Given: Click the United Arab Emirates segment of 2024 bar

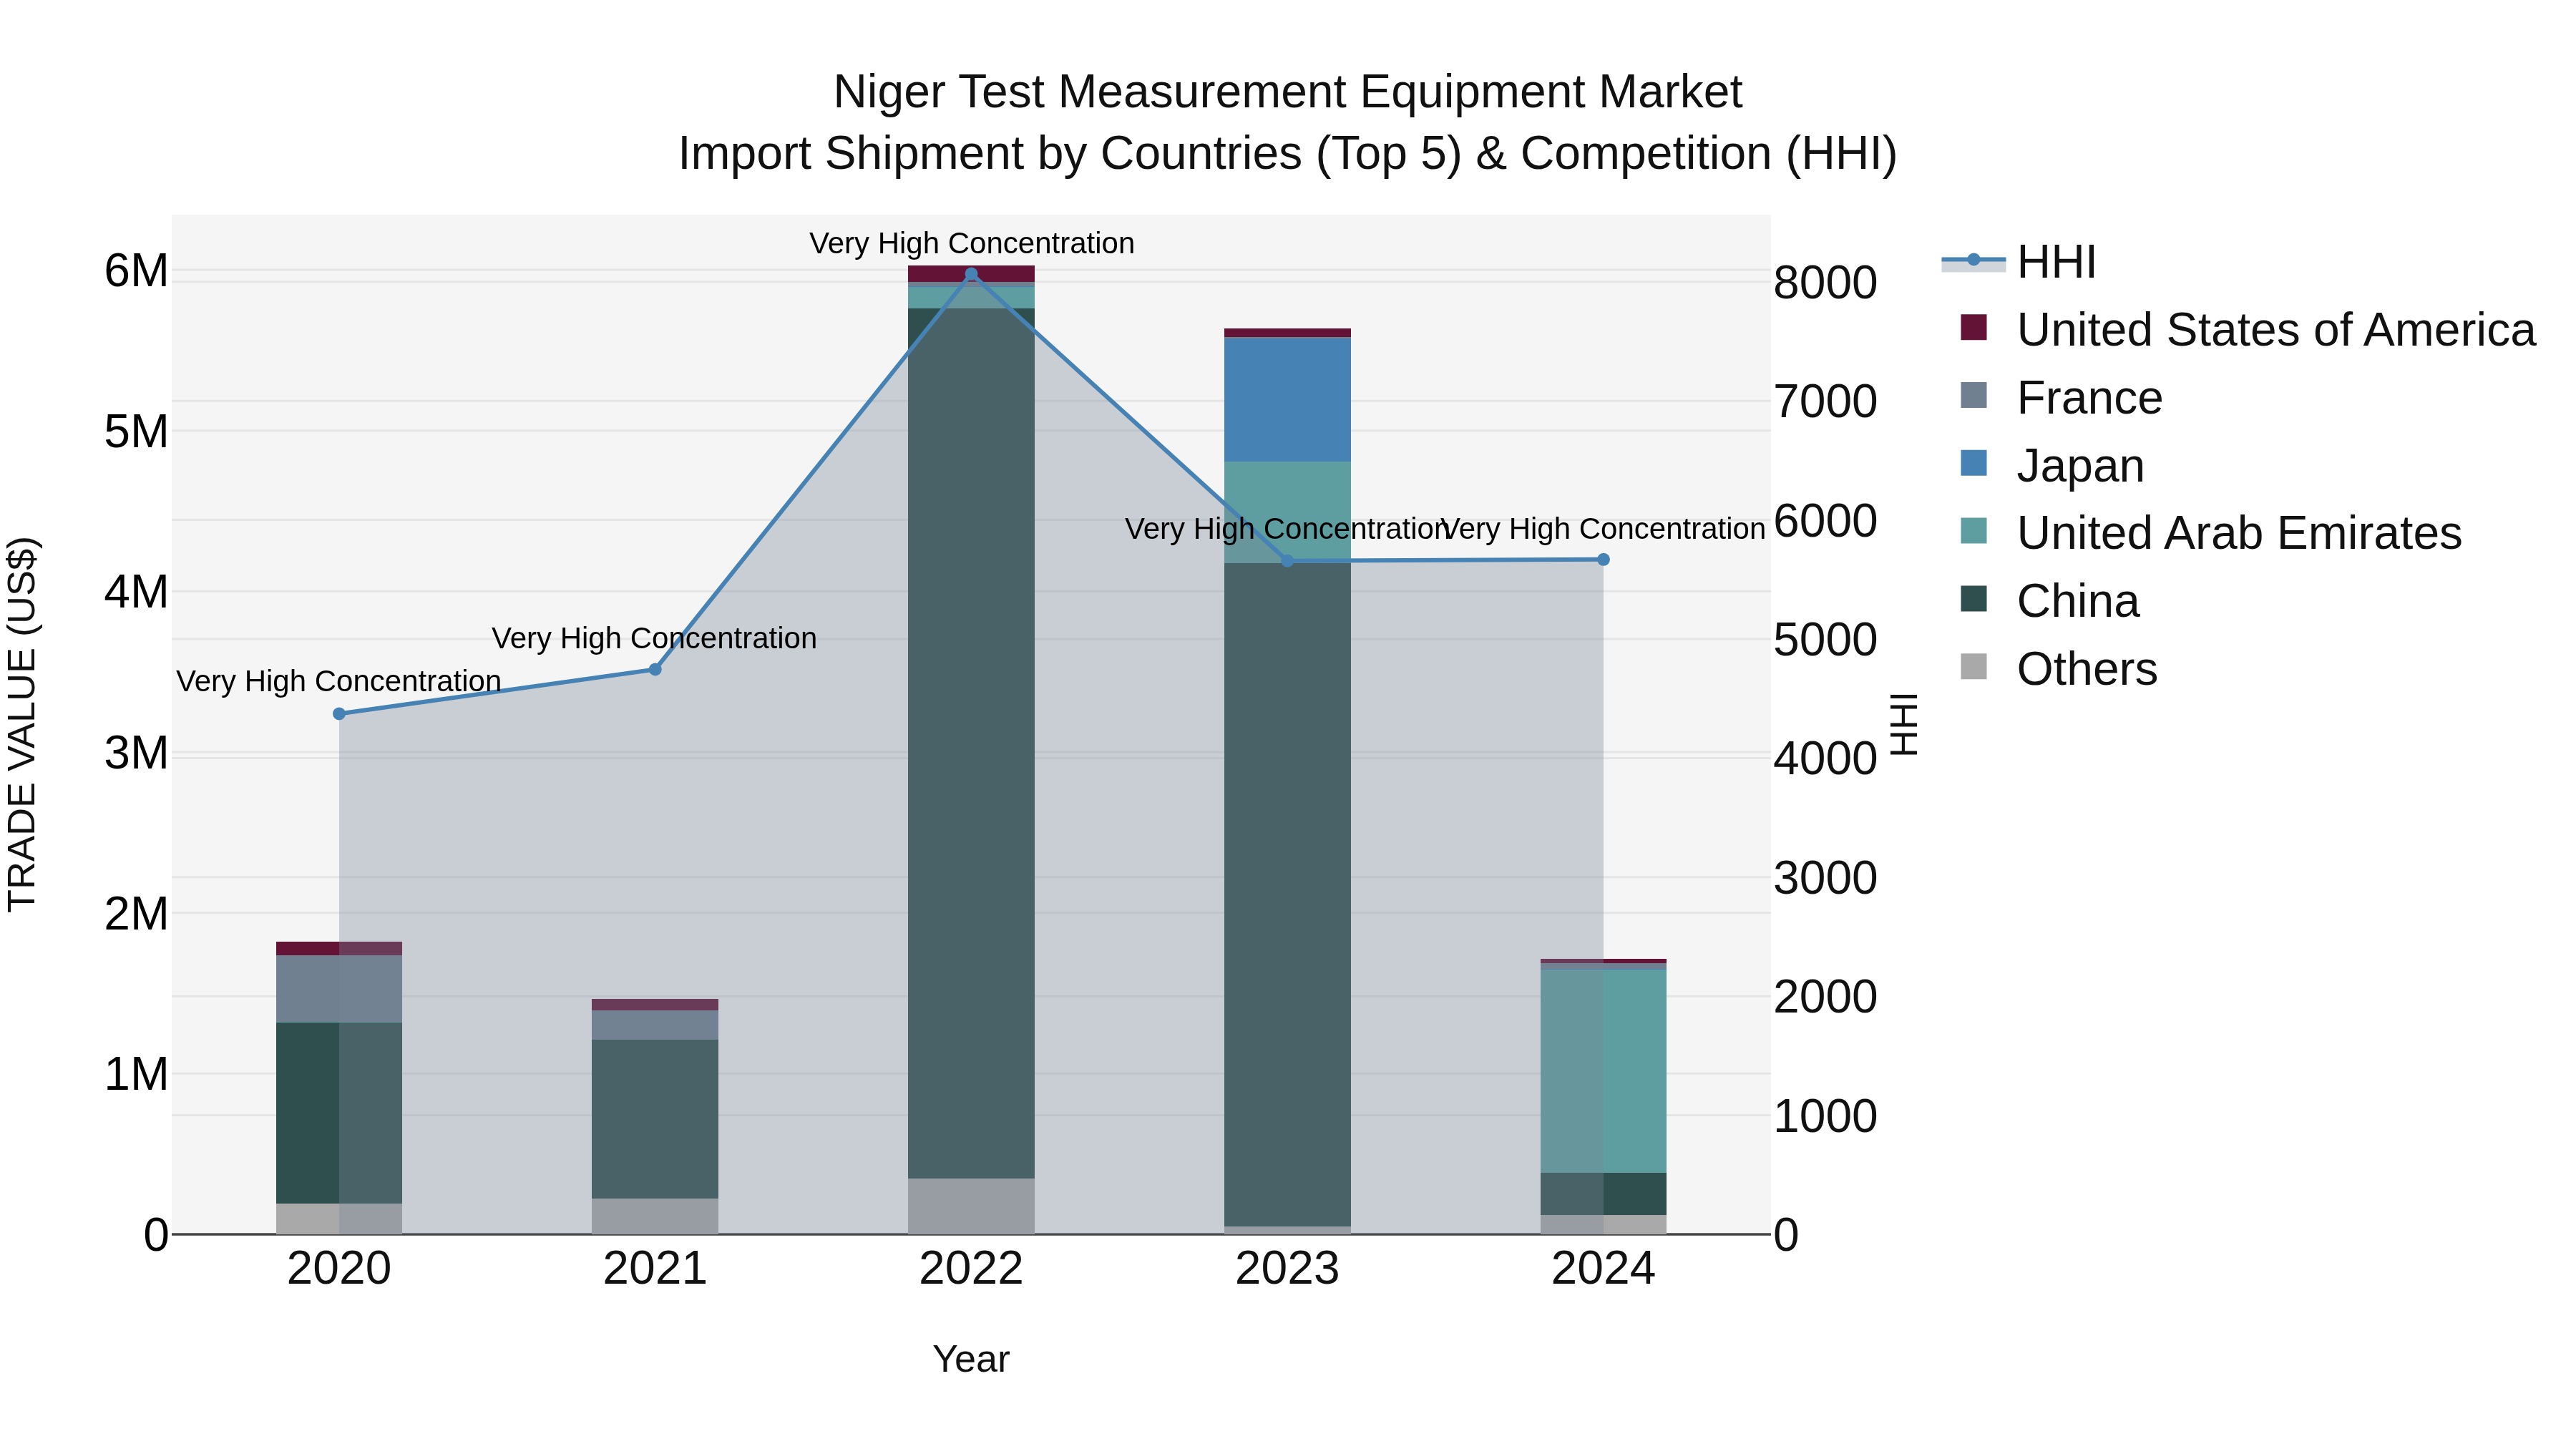Looking at the screenshot, I should 1603,1071.
